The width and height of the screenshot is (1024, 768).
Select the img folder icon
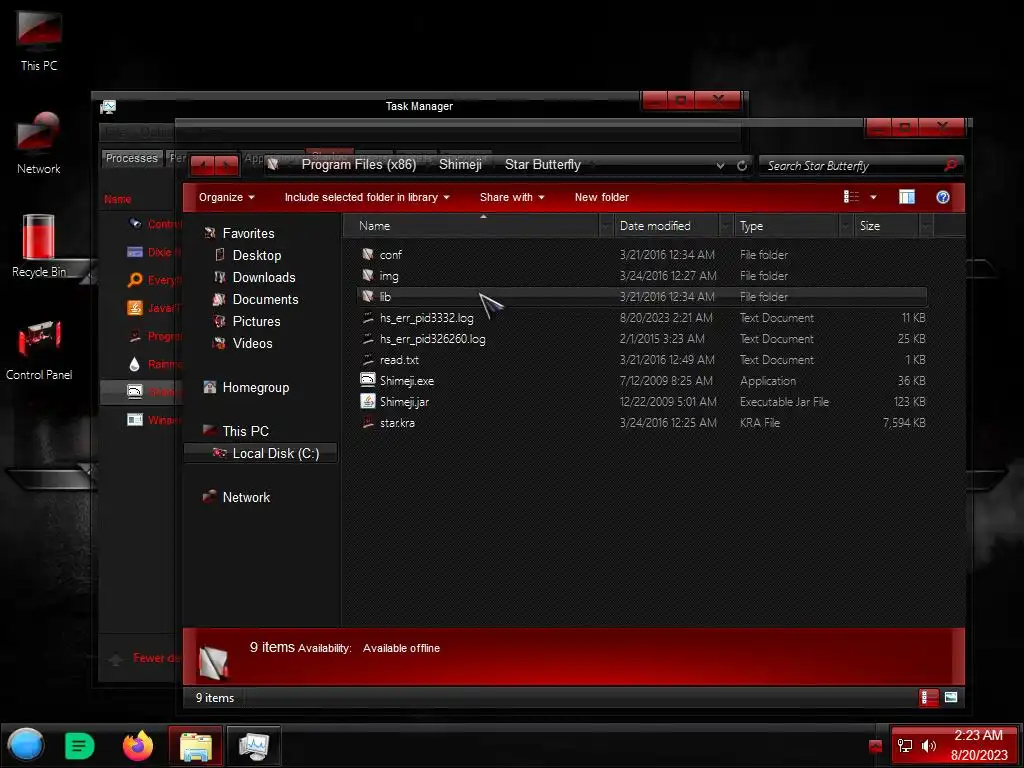click(368, 275)
